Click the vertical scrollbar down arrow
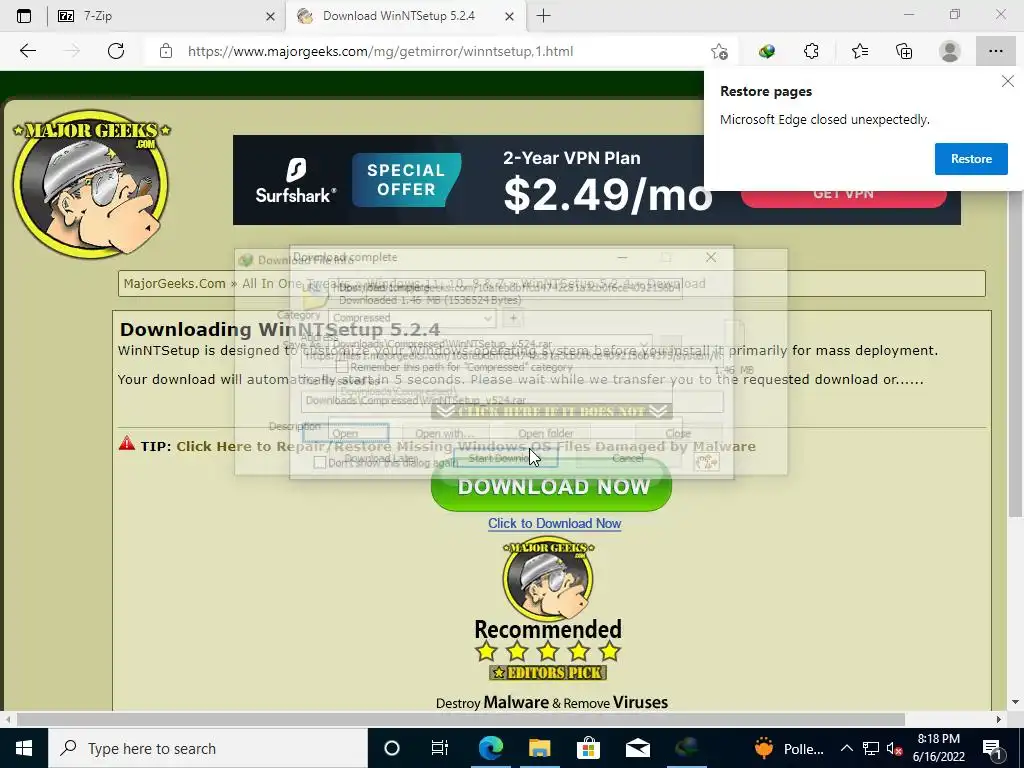This screenshot has height=768, width=1024. coord(1015,703)
